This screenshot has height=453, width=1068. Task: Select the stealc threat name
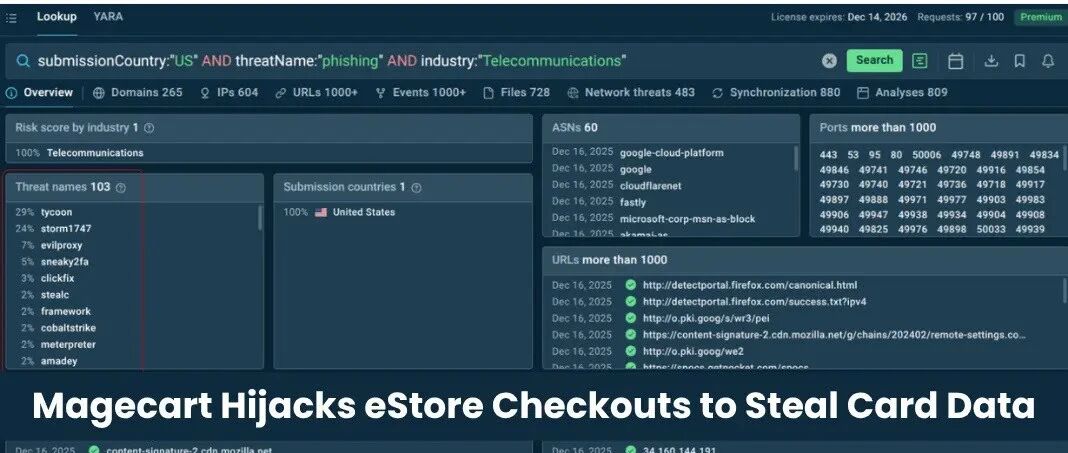[x=54, y=295]
